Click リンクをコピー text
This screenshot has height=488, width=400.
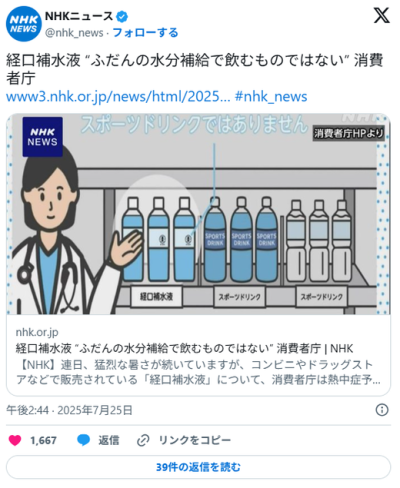coord(195,440)
